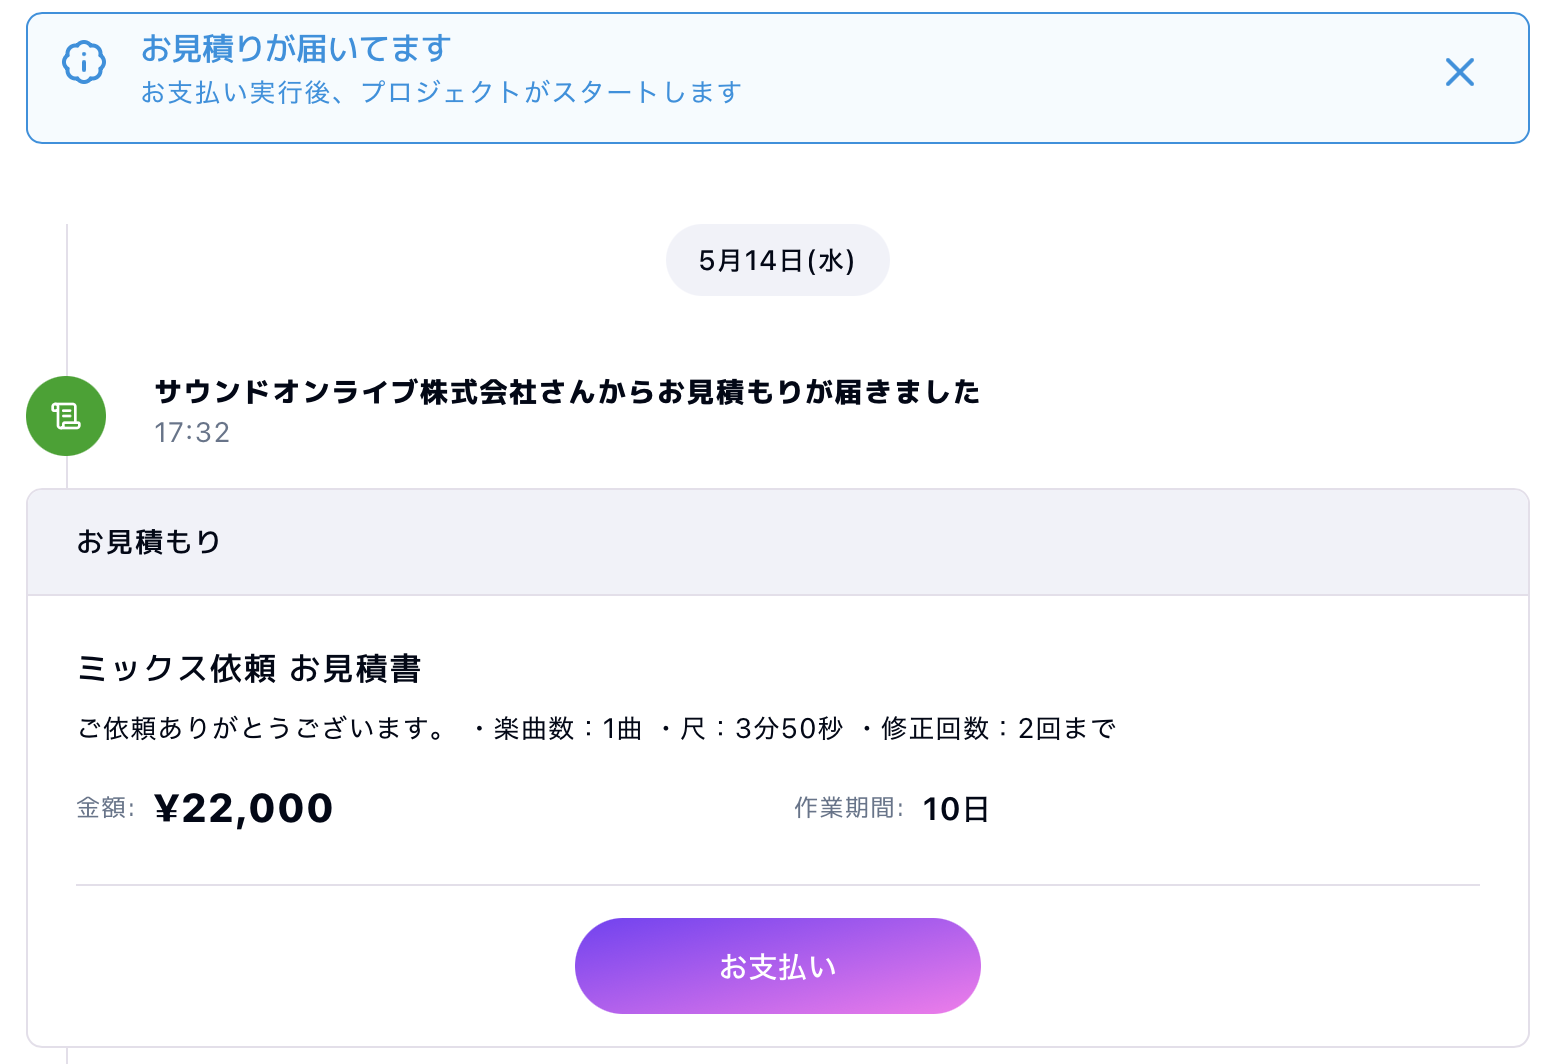Click the ご依頼ありがとうございます greeting text
The image size is (1552, 1064).
[262, 728]
